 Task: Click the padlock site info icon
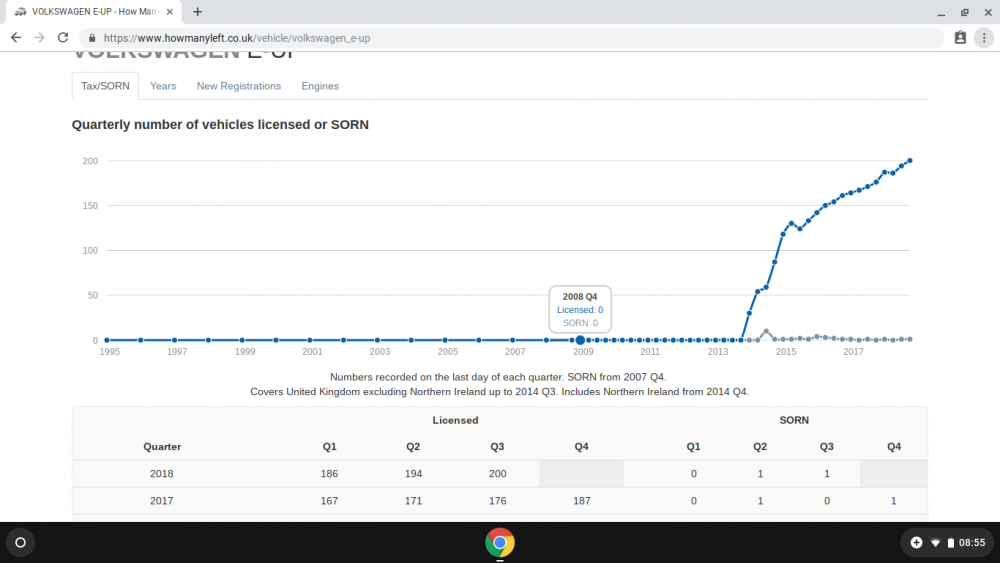[x=92, y=38]
